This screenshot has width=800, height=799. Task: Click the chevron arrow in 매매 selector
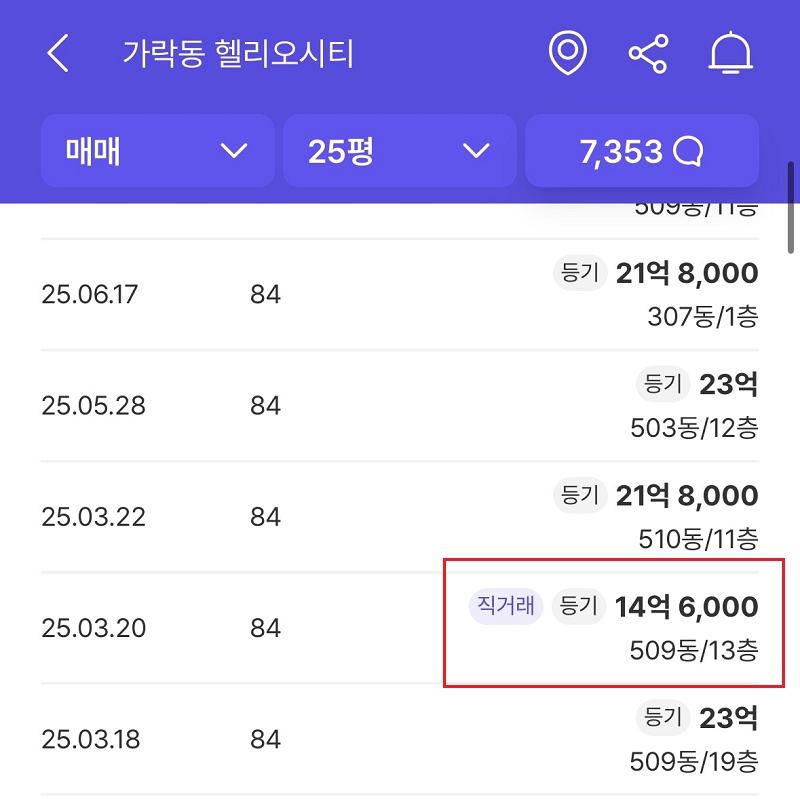[233, 152]
